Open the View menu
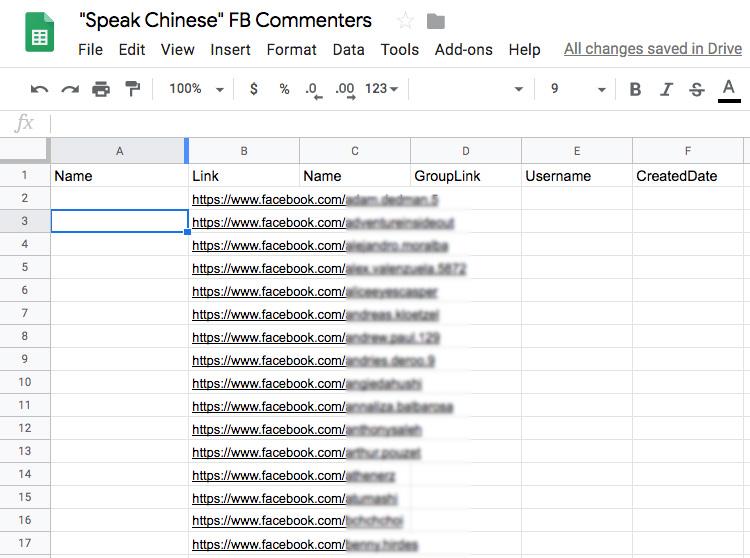Image resolution: width=750 pixels, height=558 pixels. tap(177, 50)
